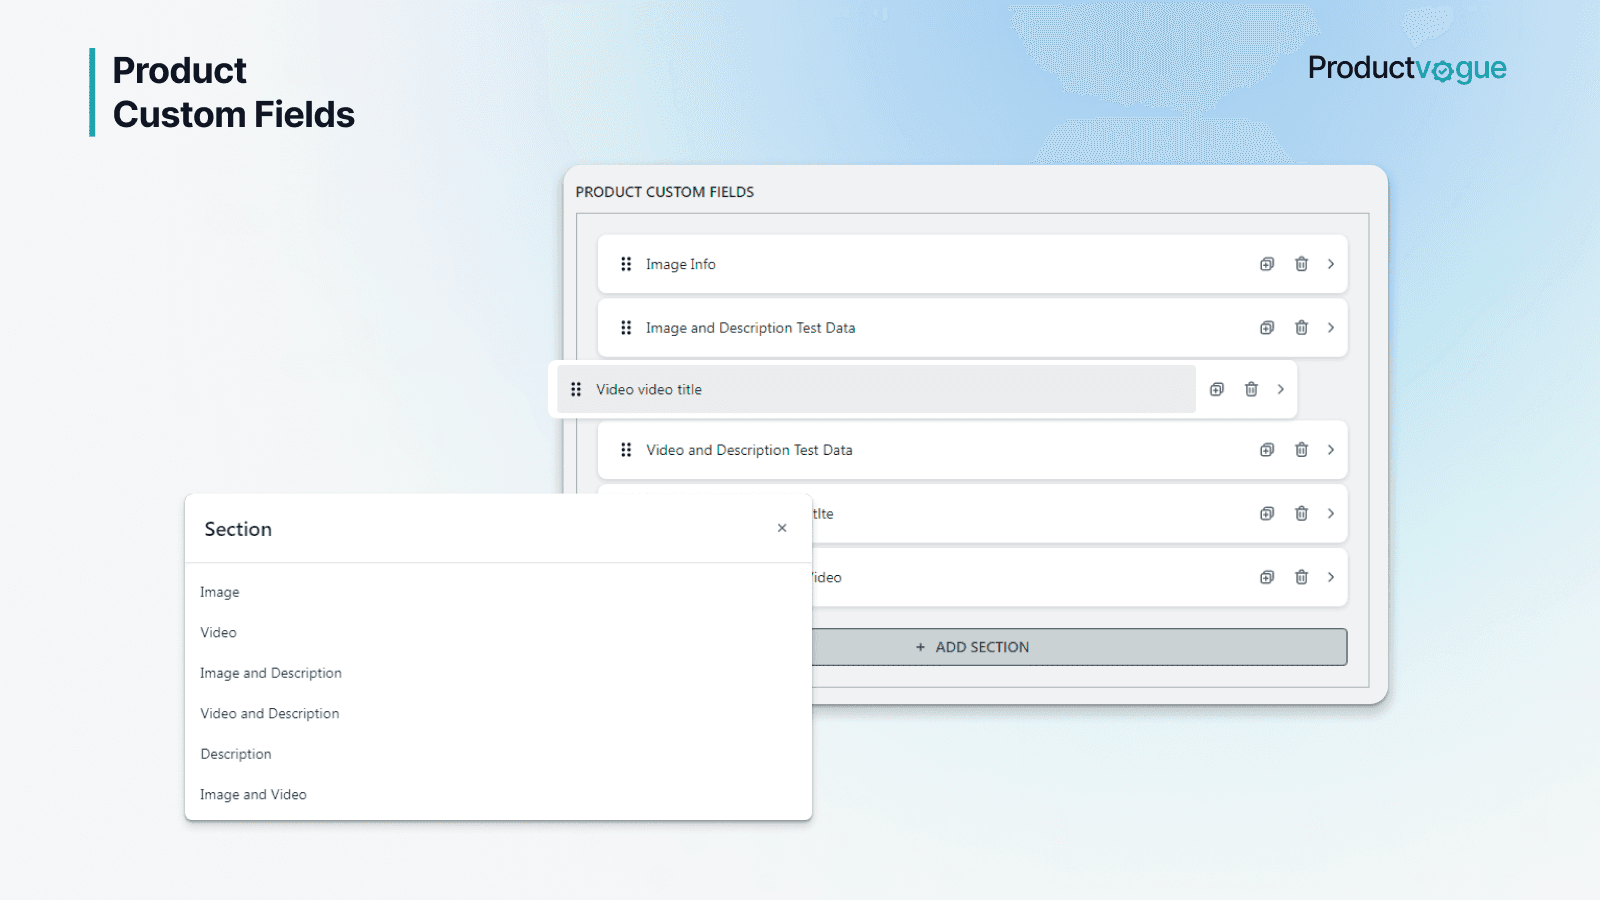Click drag handle of Video video title
The image size is (1600, 900).
576,389
